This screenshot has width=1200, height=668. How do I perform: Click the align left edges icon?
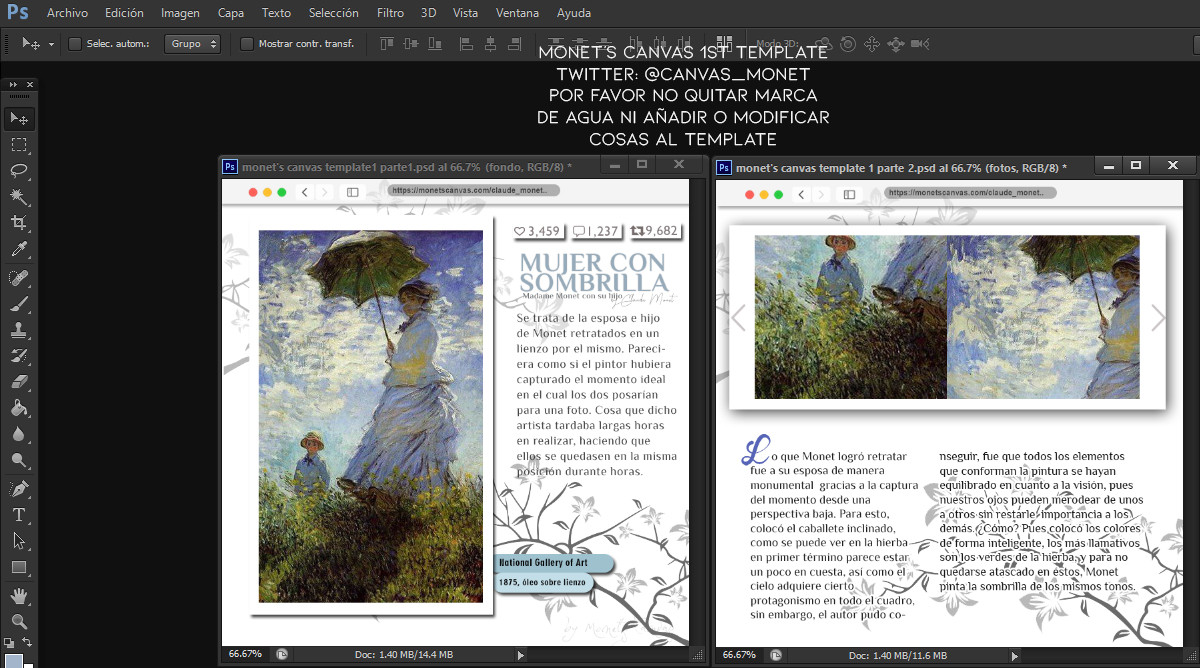click(466, 44)
